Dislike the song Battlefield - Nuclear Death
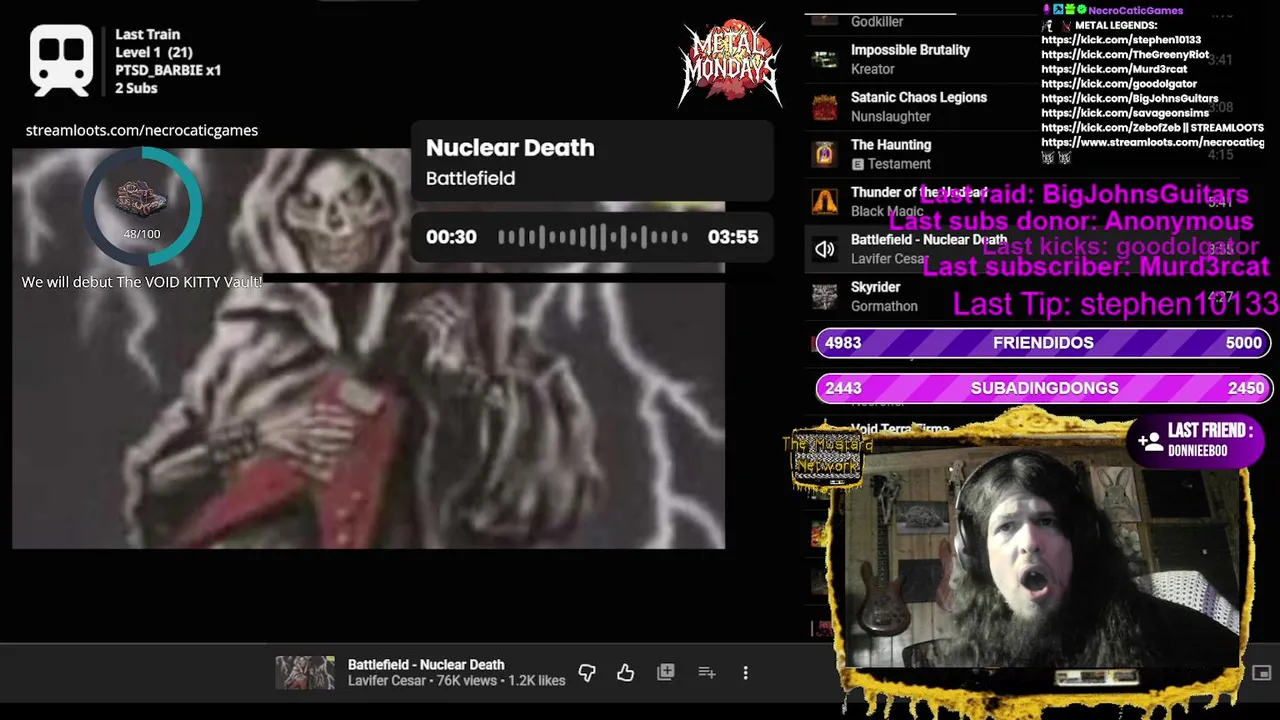Image resolution: width=1280 pixels, height=720 pixels. [587, 673]
